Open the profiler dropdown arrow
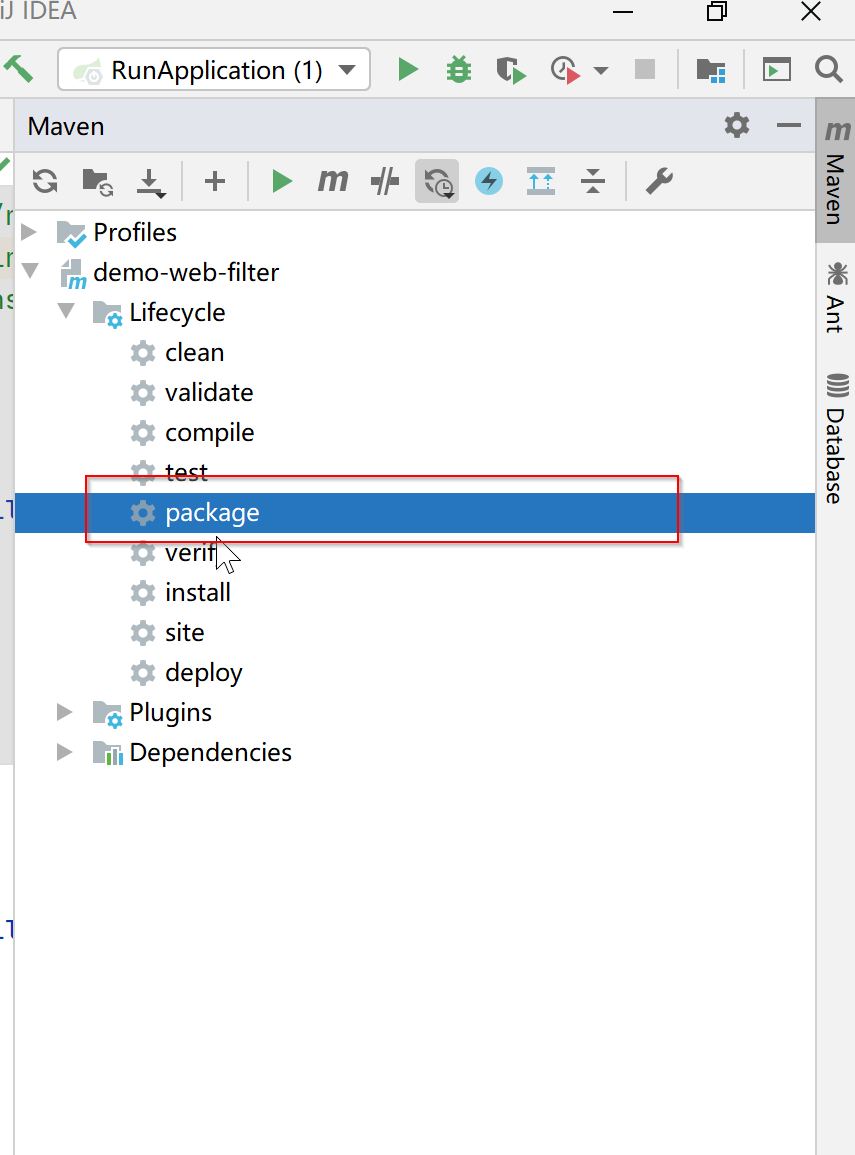This screenshot has width=855, height=1155. coord(601,71)
